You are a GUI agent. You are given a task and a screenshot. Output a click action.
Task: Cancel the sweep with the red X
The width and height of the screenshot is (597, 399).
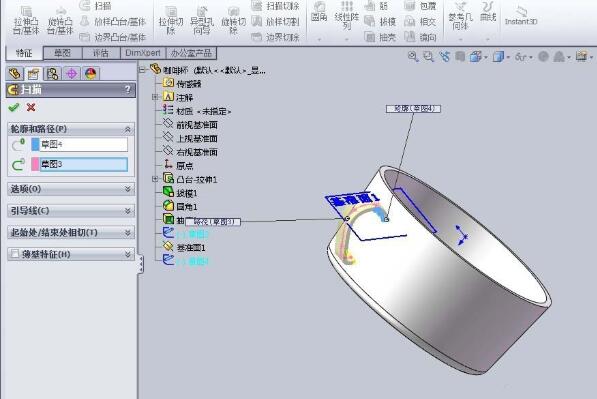tap(31, 107)
